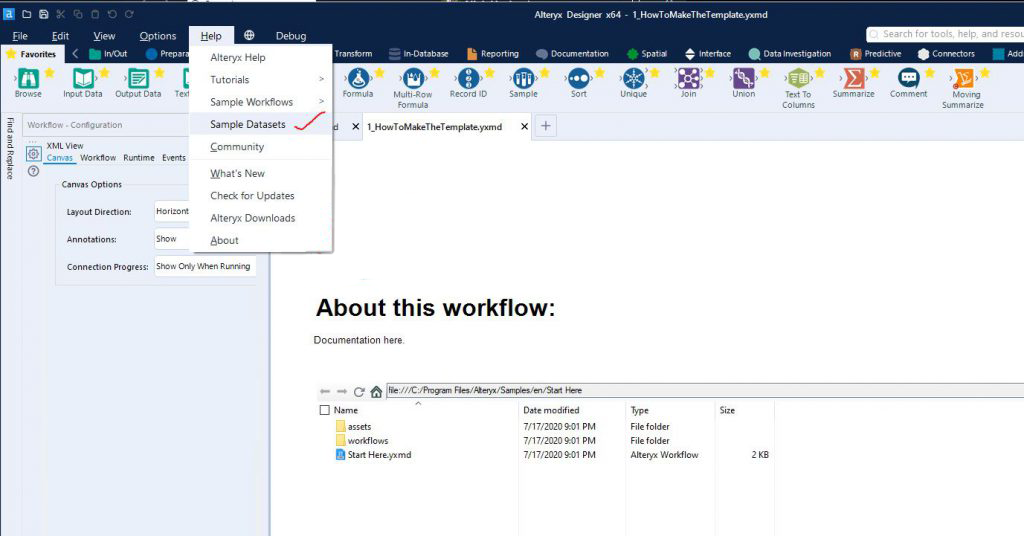This screenshot has width=1024, height=536.
Task: Select the Moving Summarize tool icon
Action: click(963, 78)
